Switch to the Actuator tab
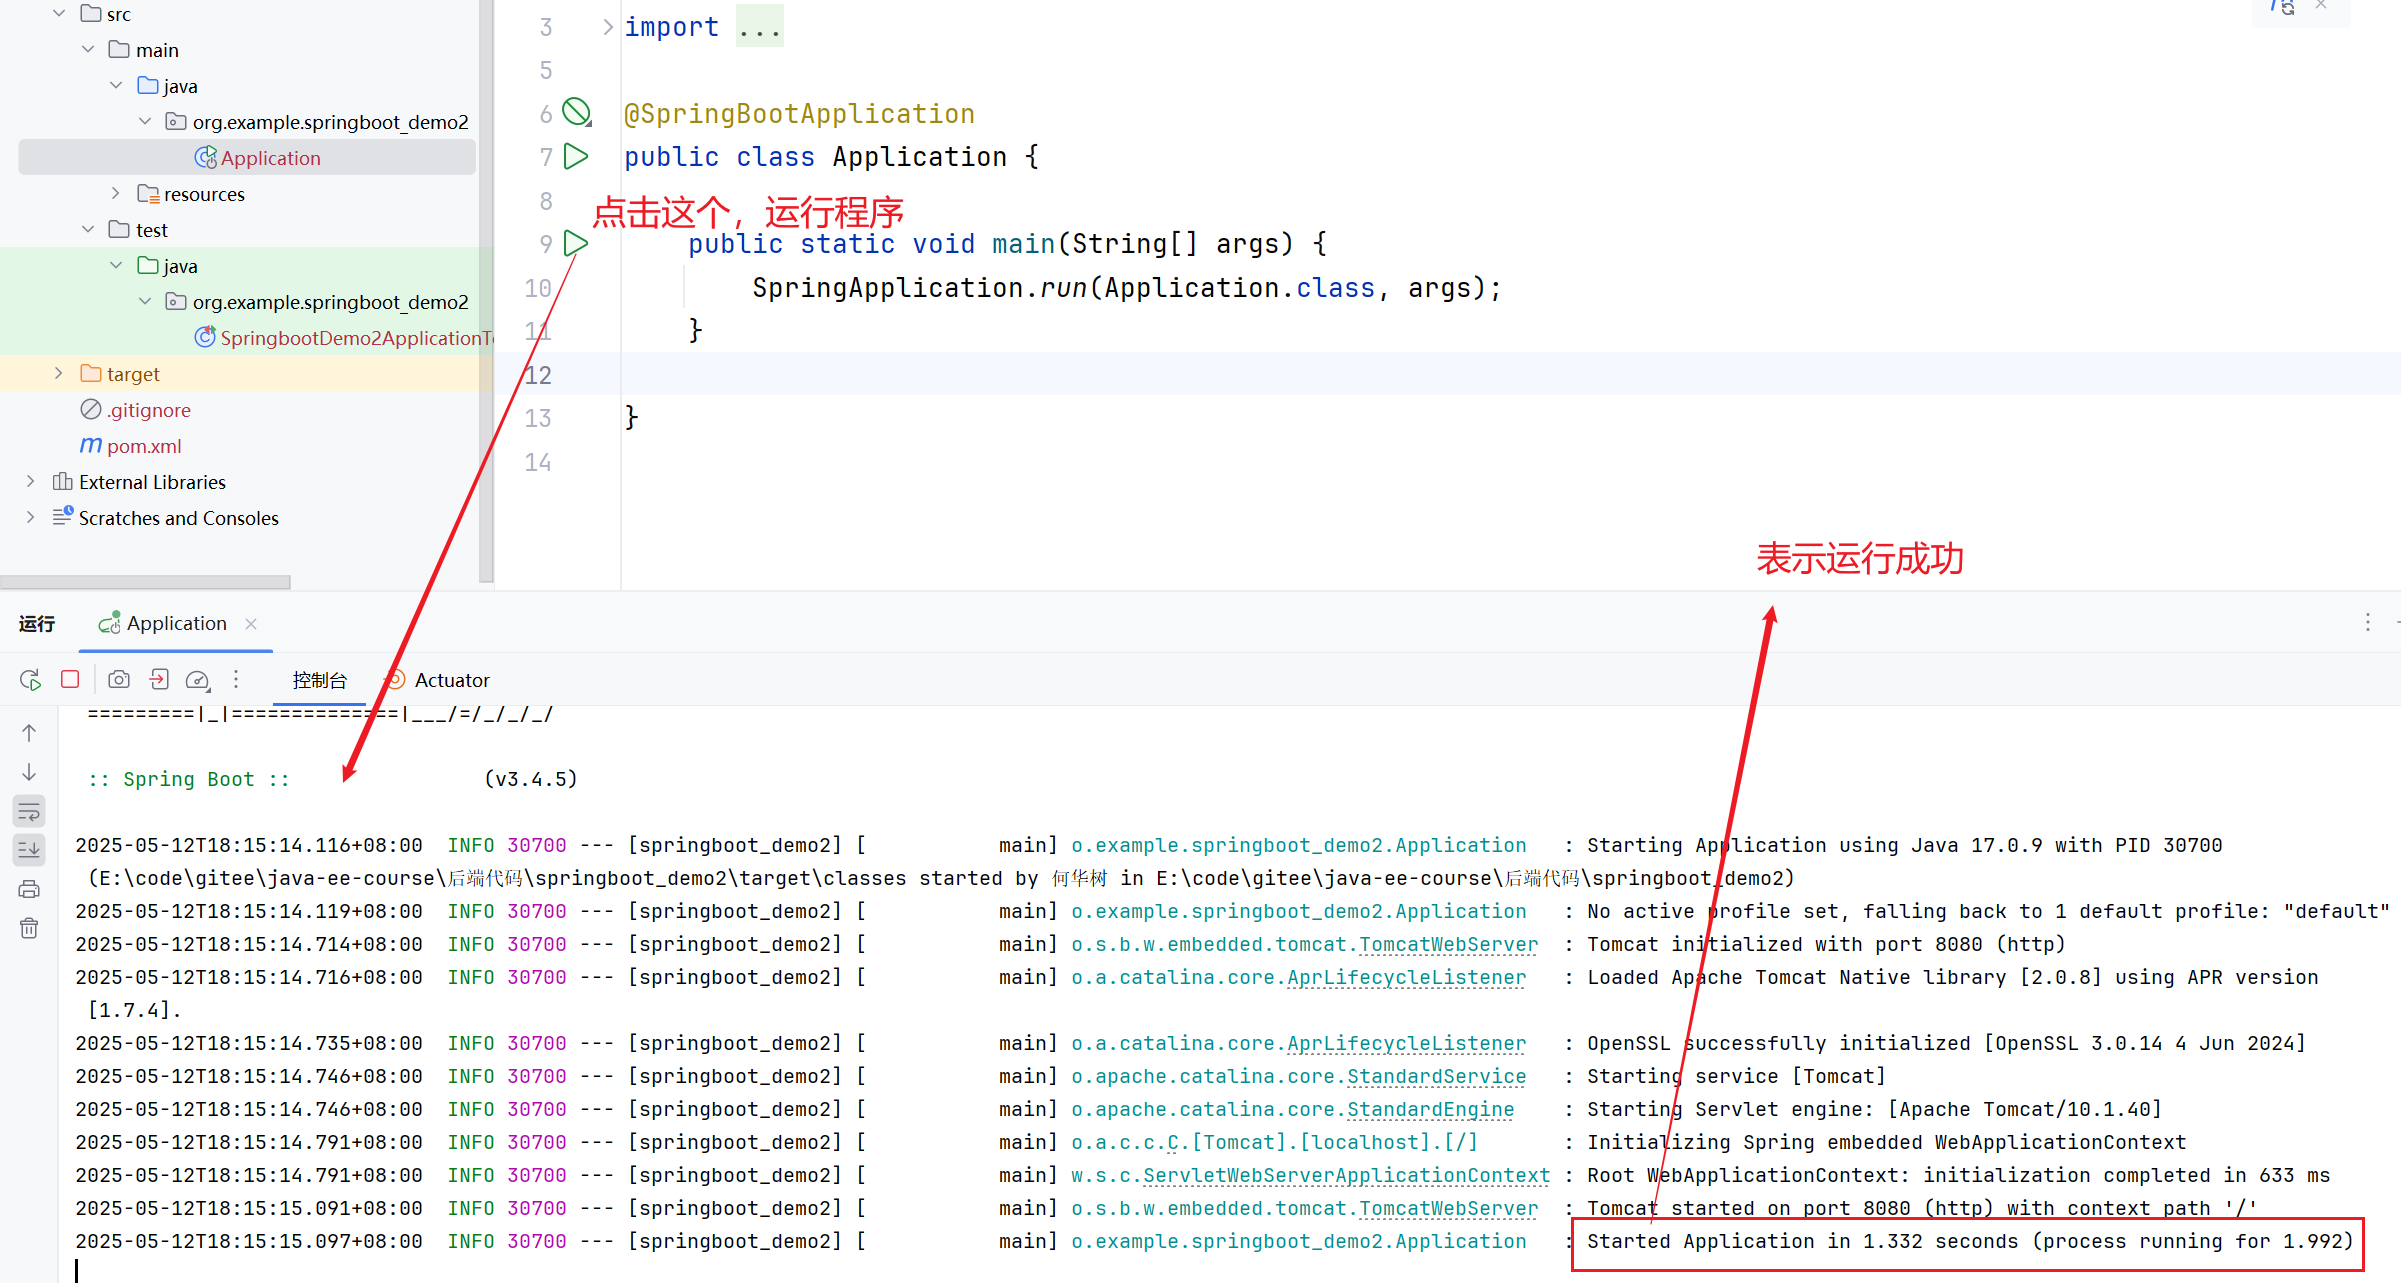 (x=451, y=680)
